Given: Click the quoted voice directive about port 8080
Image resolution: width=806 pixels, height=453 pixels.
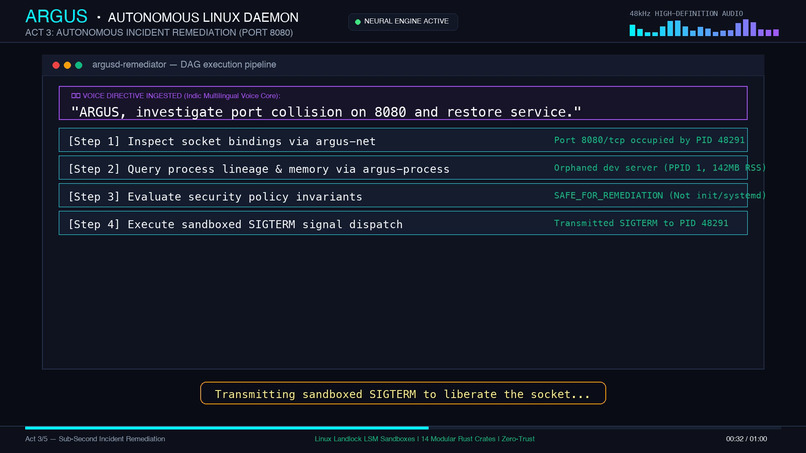Looking at the screenshot, I should (326, 112).
